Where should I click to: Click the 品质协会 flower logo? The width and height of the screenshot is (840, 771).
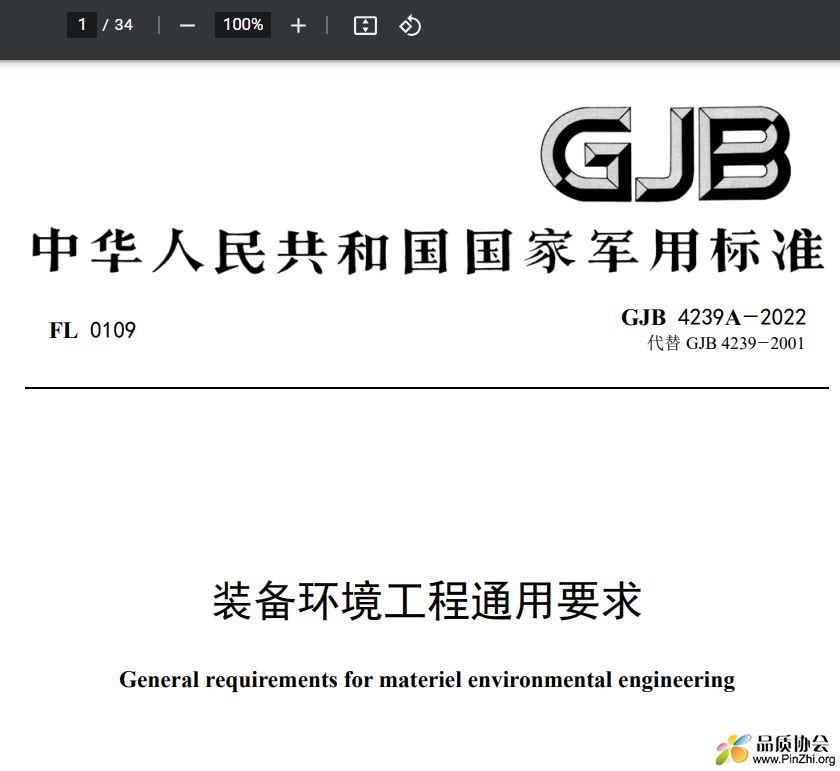733,748
